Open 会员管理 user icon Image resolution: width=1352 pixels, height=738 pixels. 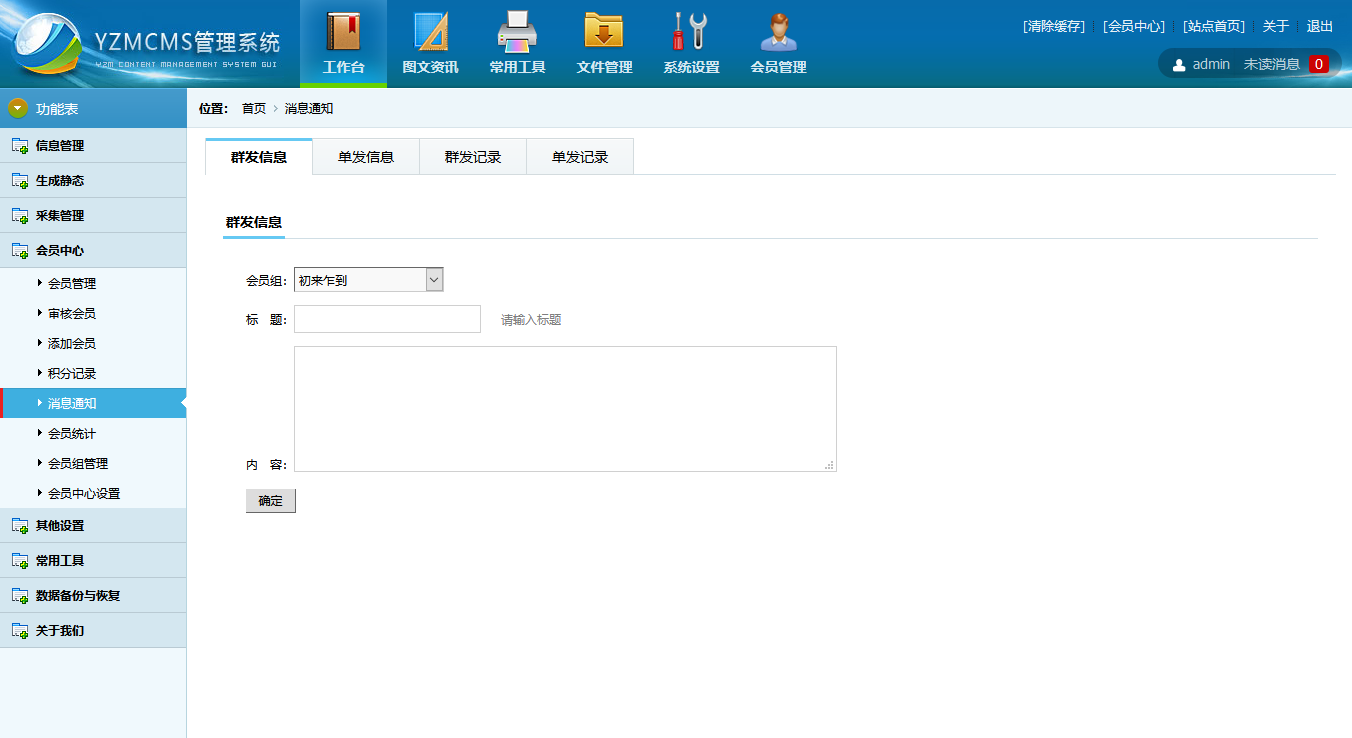778,32
